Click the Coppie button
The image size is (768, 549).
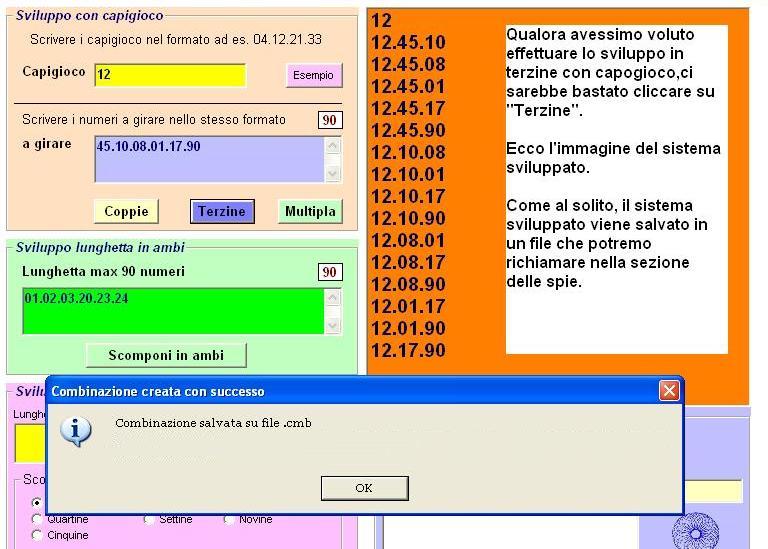click(126, 211)
